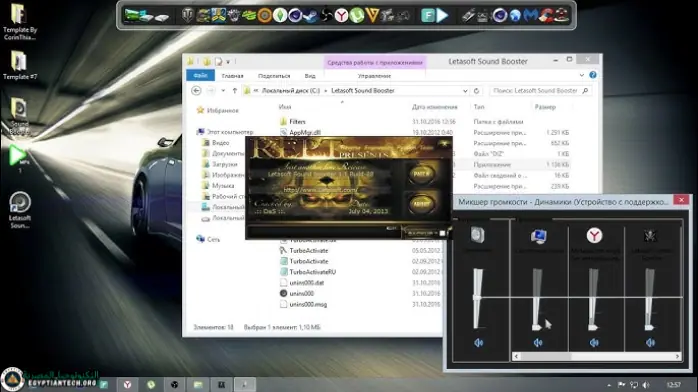
Task: Show hidden tray icons
Action: (609, 385)
